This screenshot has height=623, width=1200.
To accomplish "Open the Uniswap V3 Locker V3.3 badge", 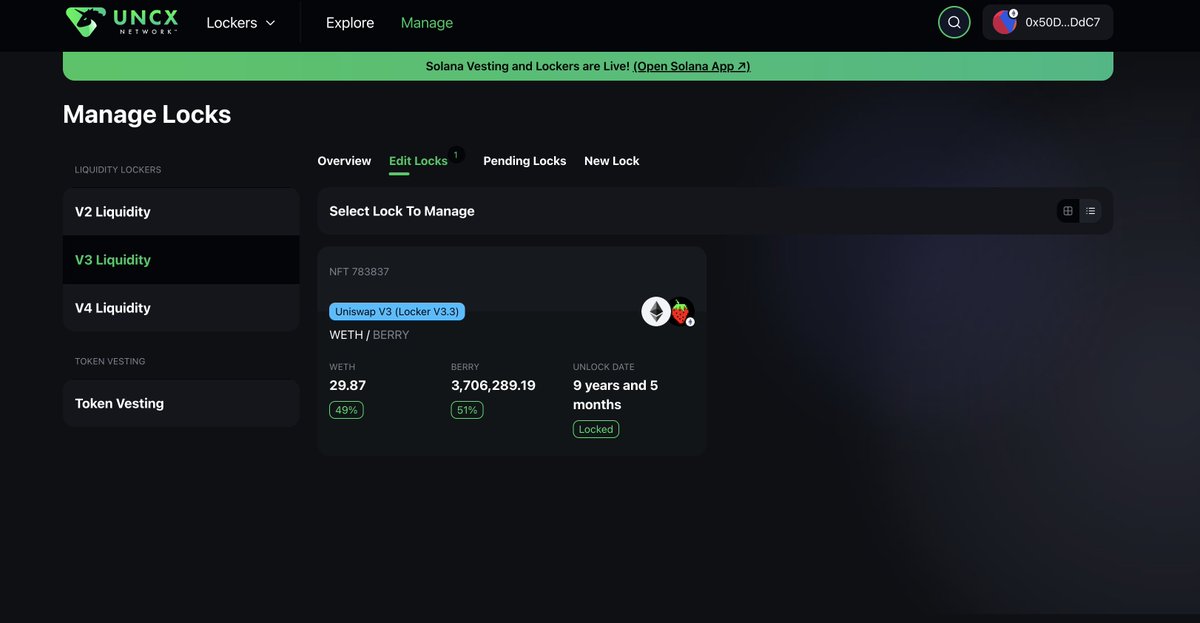I will tap(396, 311).
